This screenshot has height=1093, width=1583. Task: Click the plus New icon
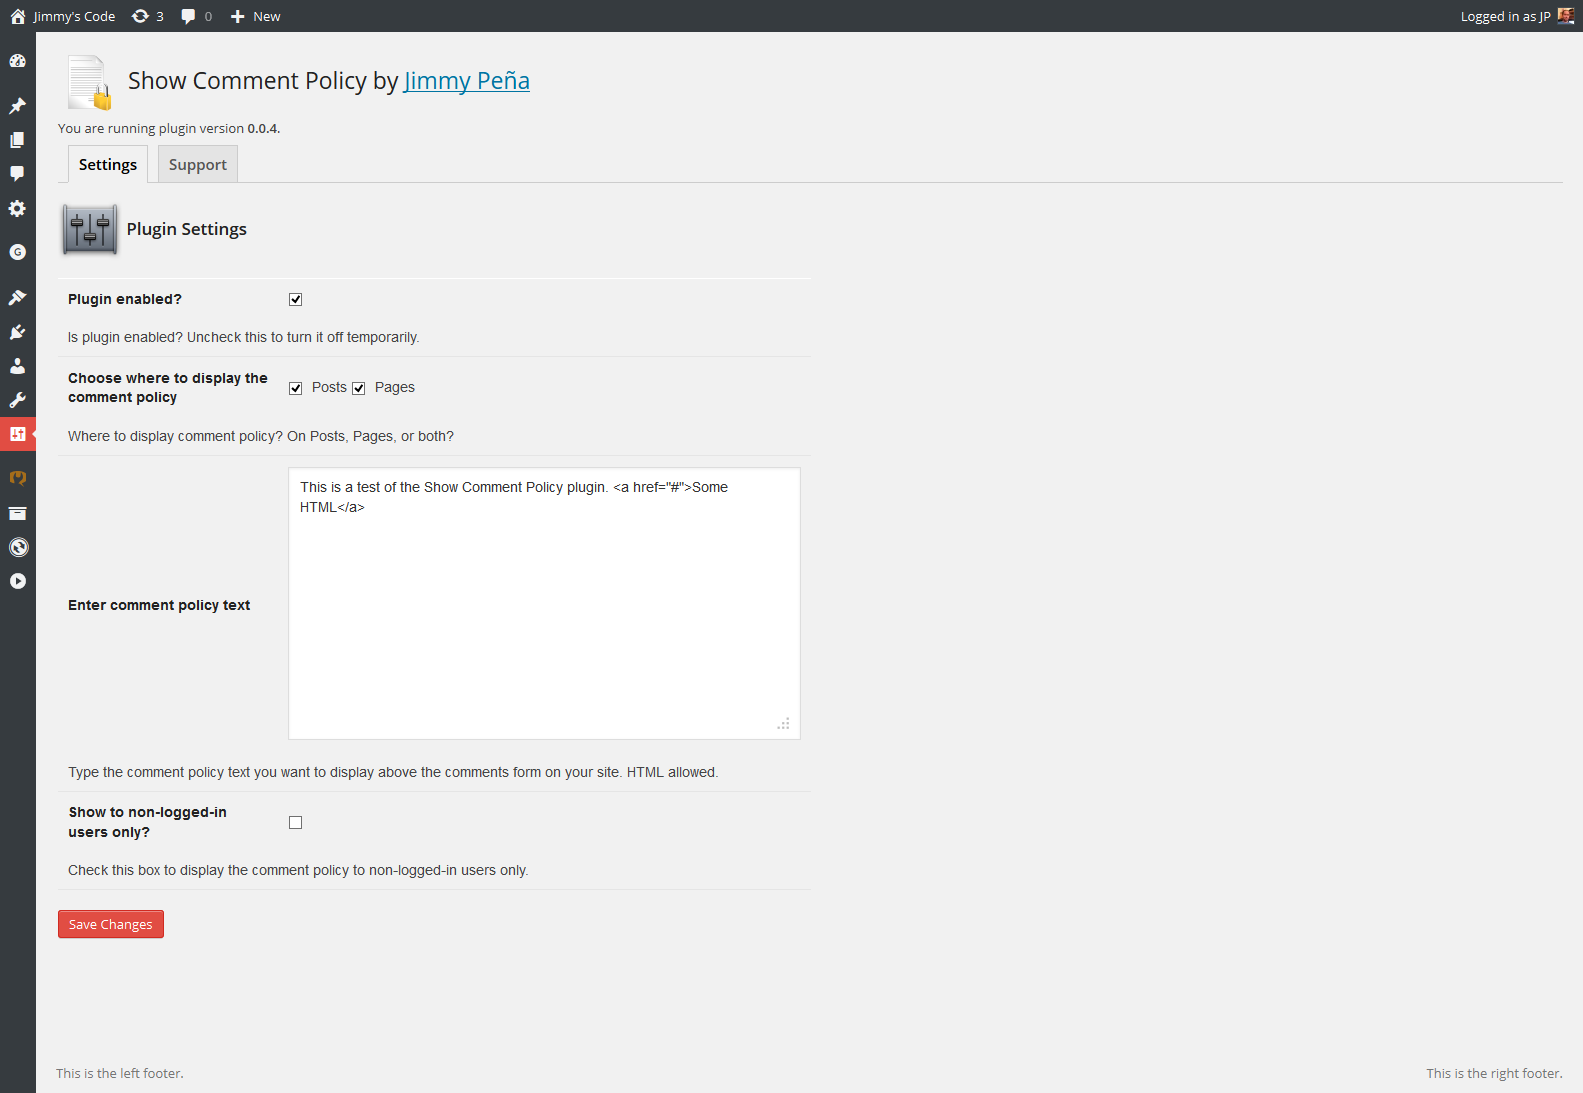[x=238, y=16]
